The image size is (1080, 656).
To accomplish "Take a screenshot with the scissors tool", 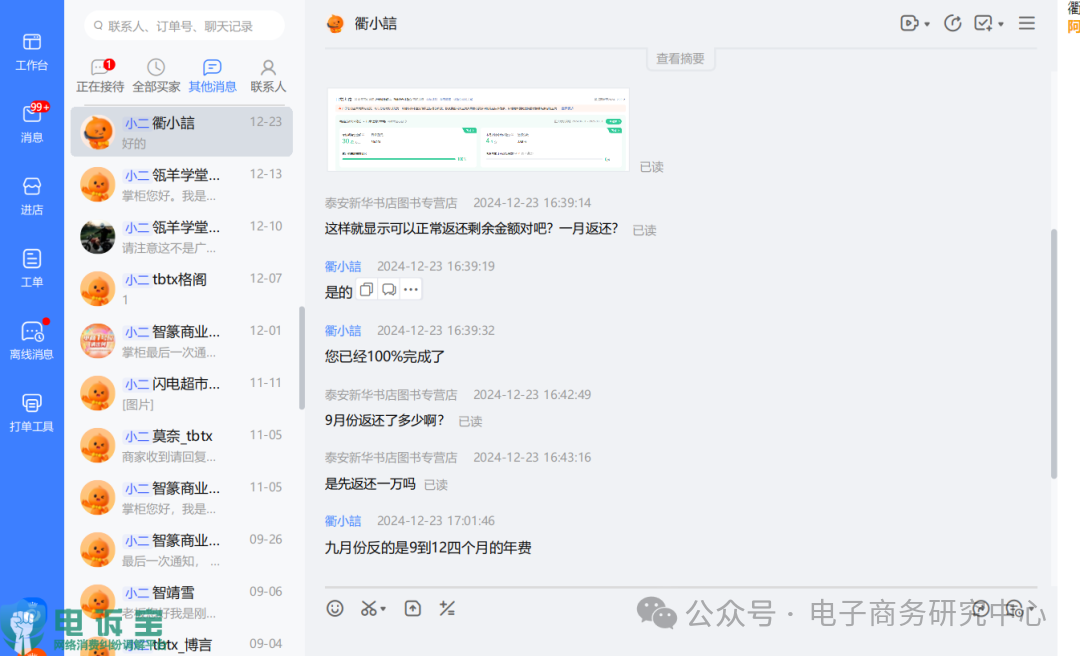I will point(368,607).
